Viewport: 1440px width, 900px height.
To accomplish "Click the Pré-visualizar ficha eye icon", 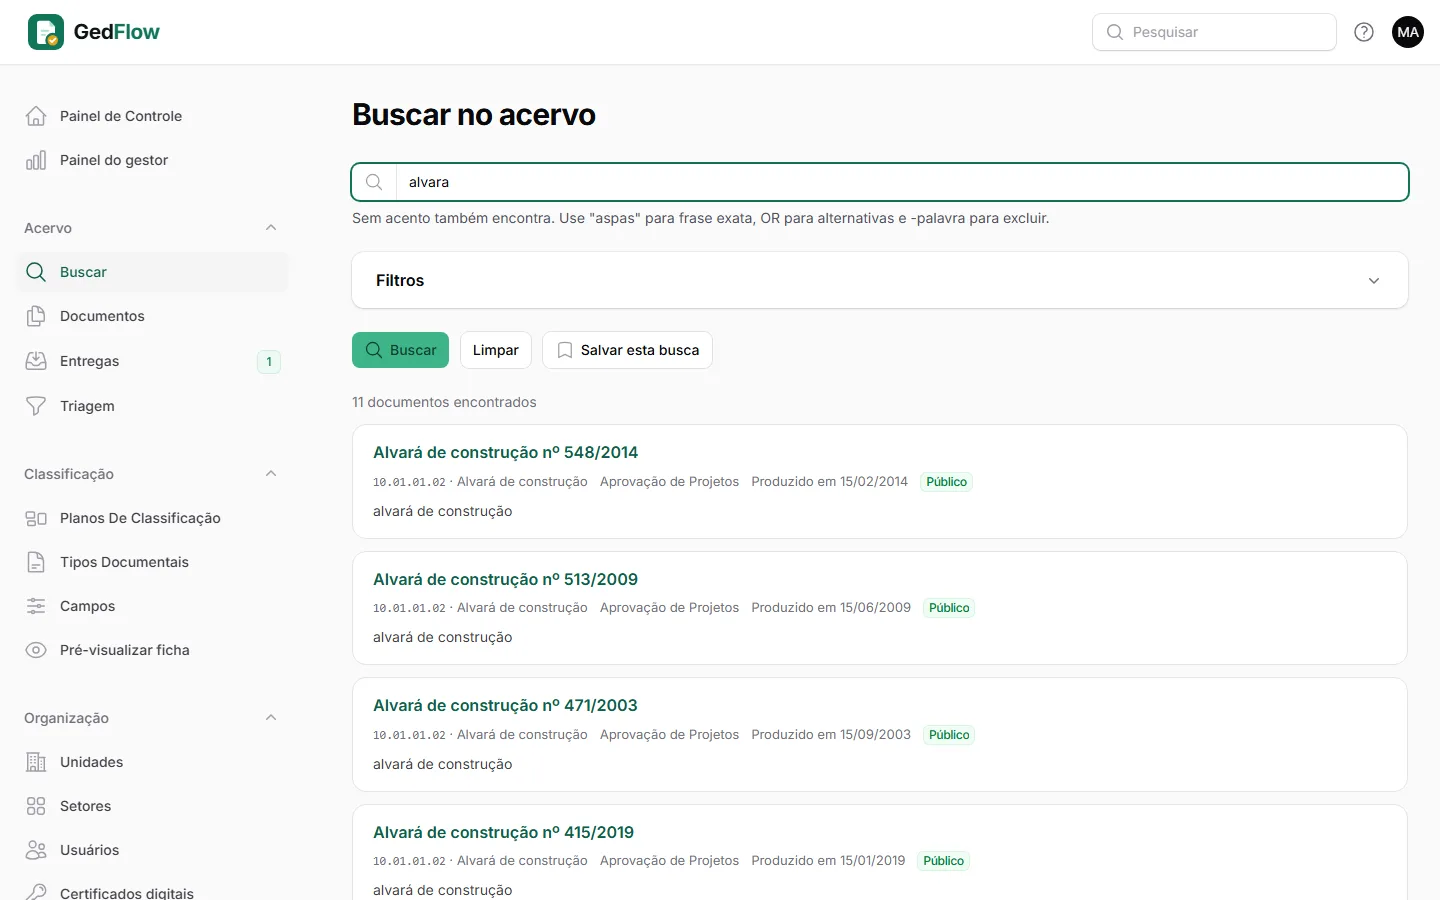I will click(36, 650).
